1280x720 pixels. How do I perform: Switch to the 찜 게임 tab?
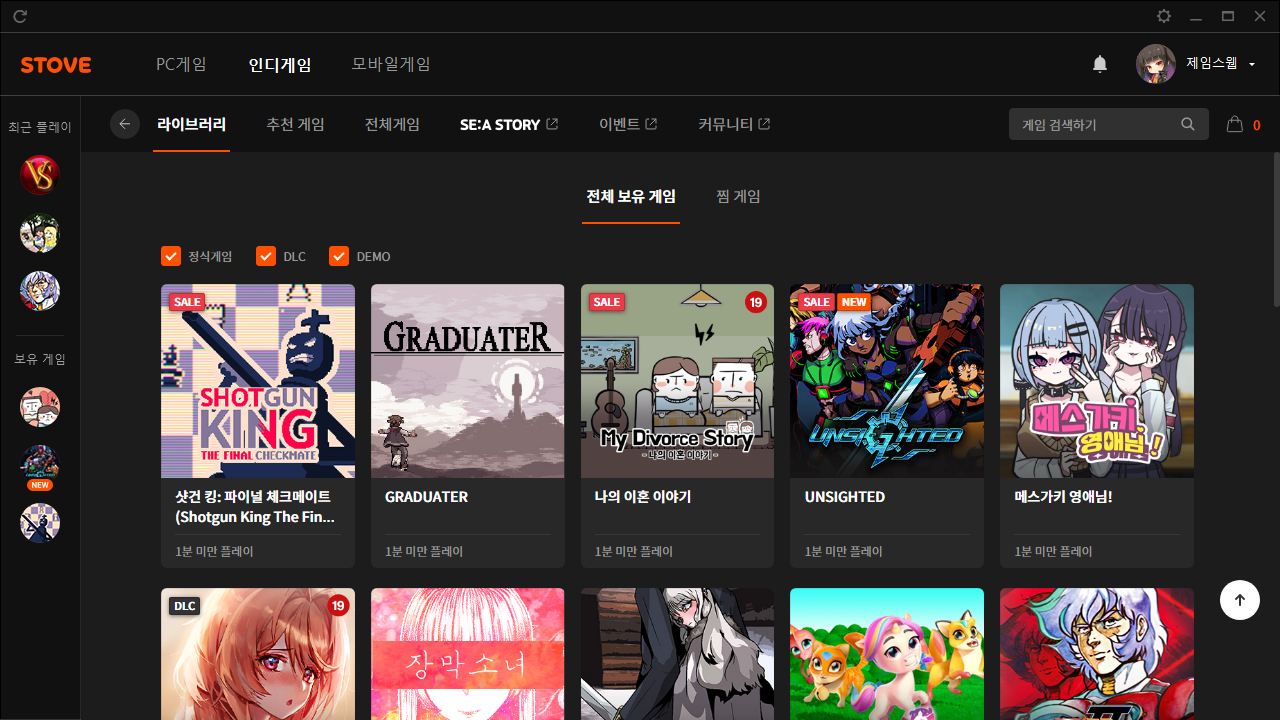click(x=738, y=196)
